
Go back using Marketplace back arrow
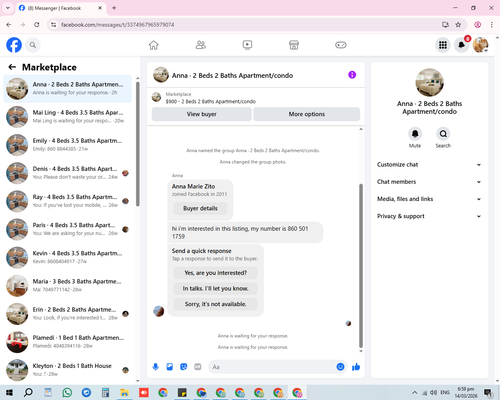click(x=12, y=67)
